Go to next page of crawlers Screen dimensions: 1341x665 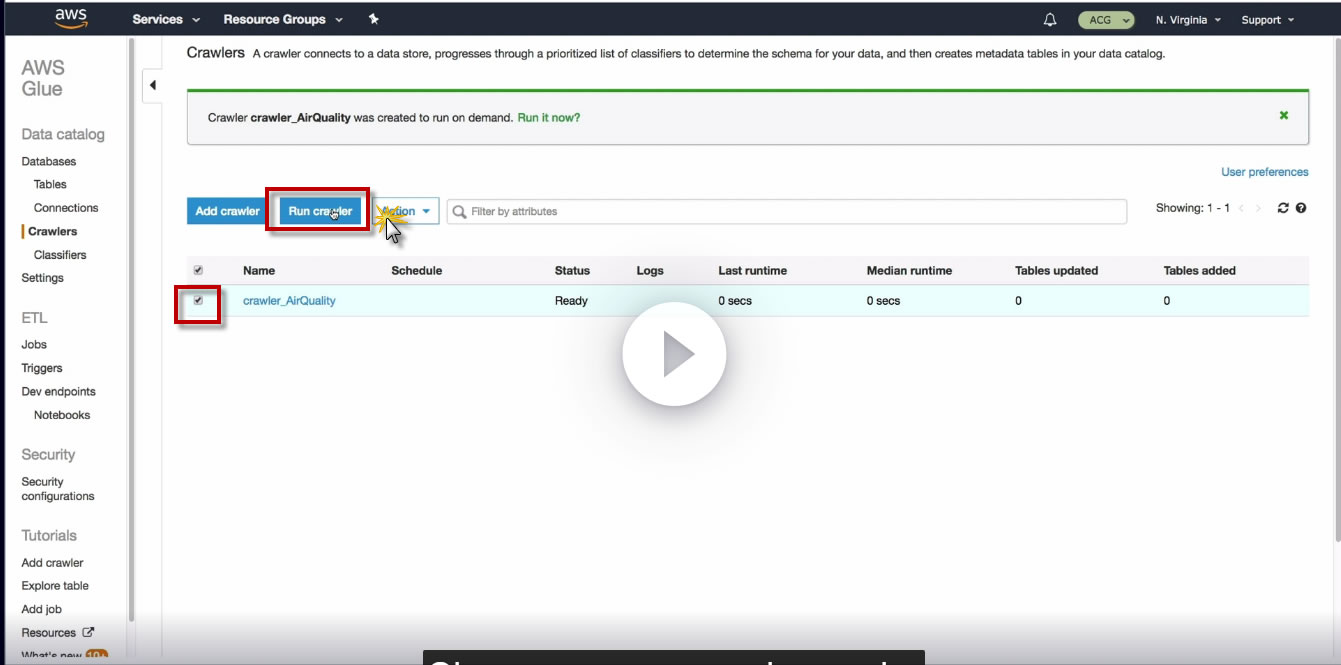coord(1259,208)
